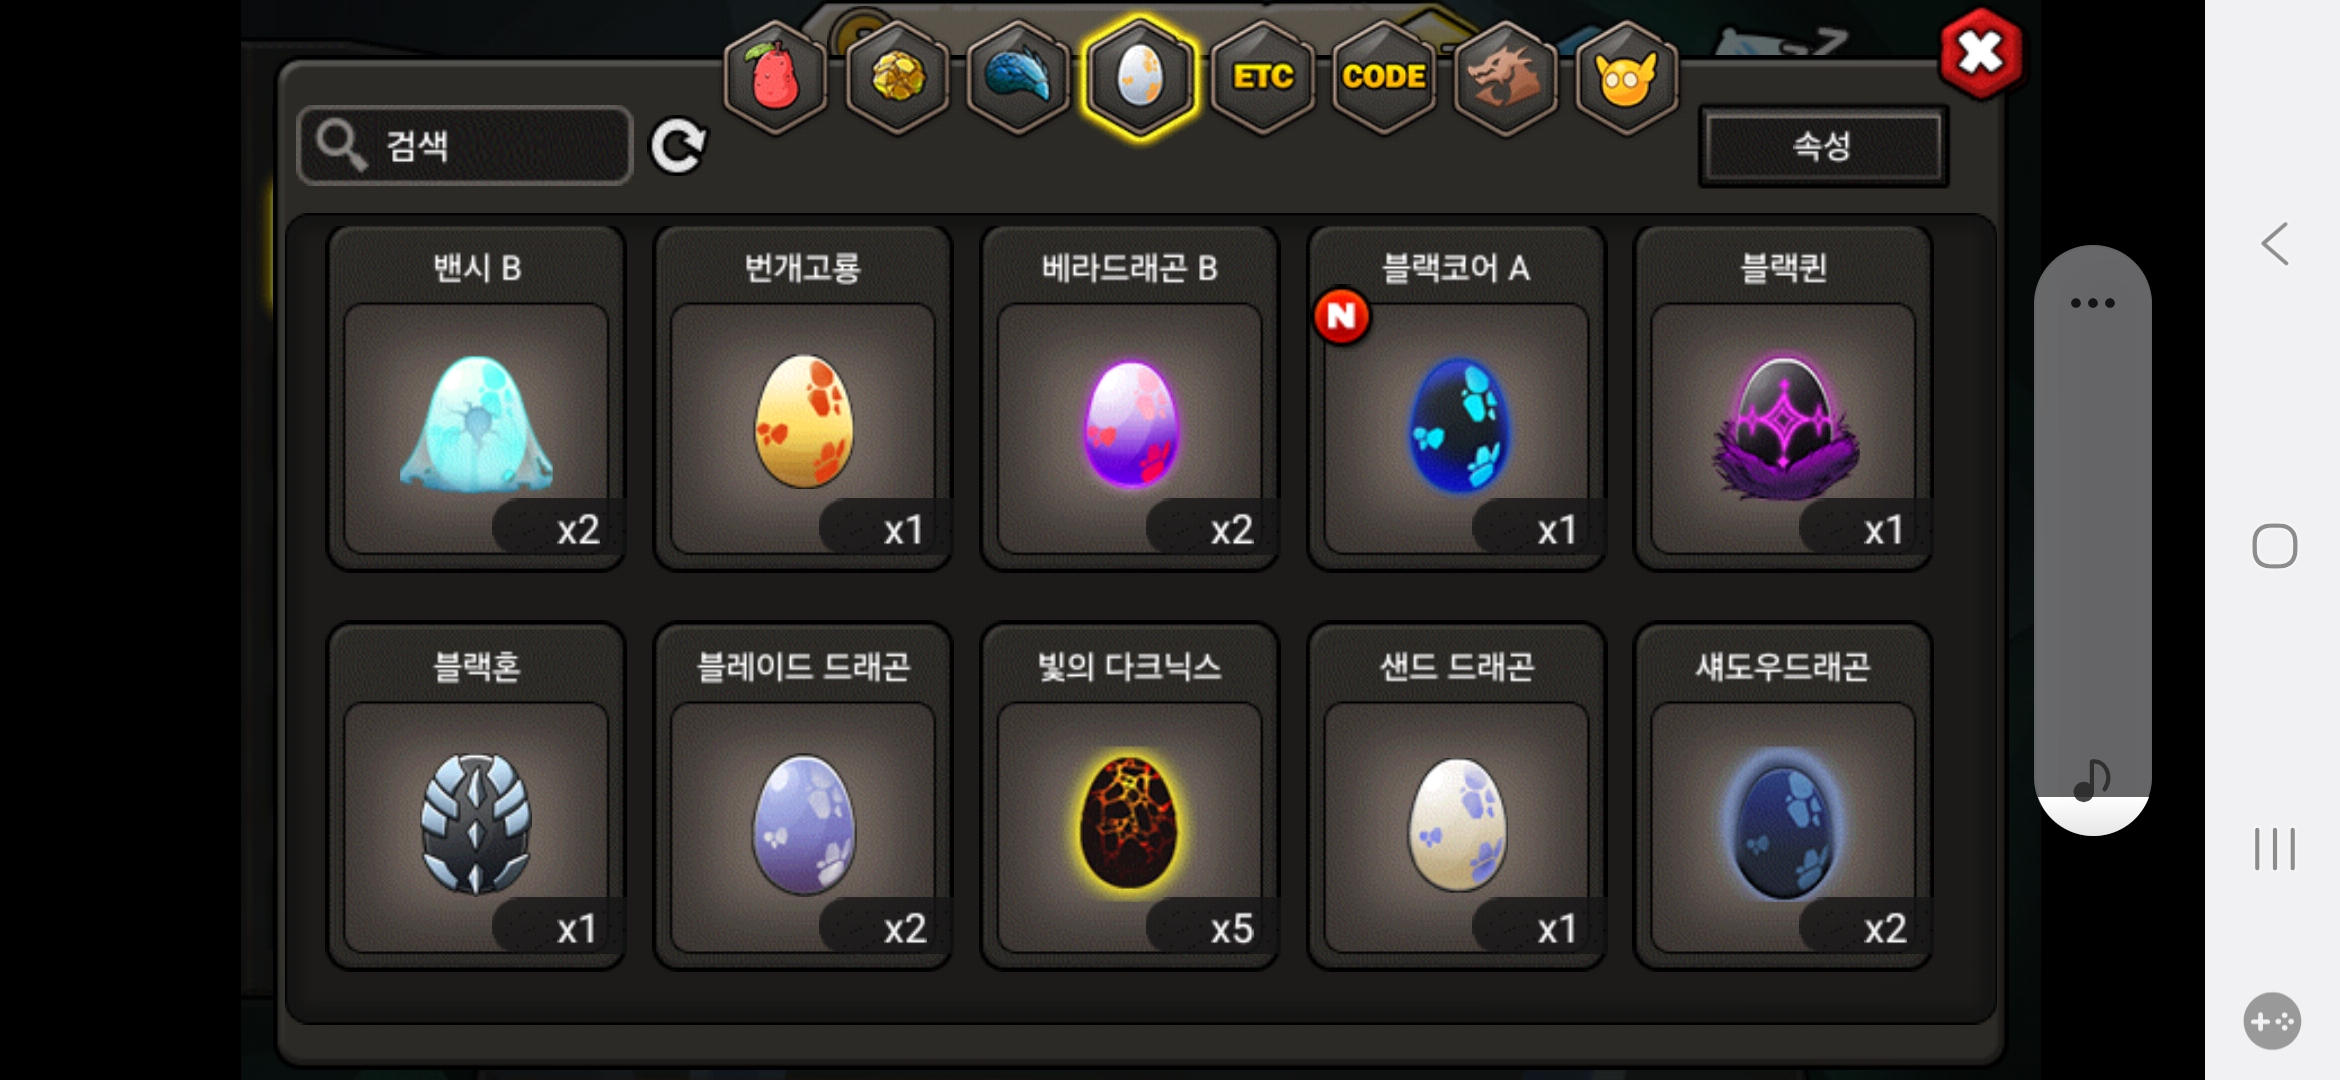This screenshot has height=1080, width=2340.
Task: Switch to the blue dragon scale tab
Action: (x=1018, y=78)
